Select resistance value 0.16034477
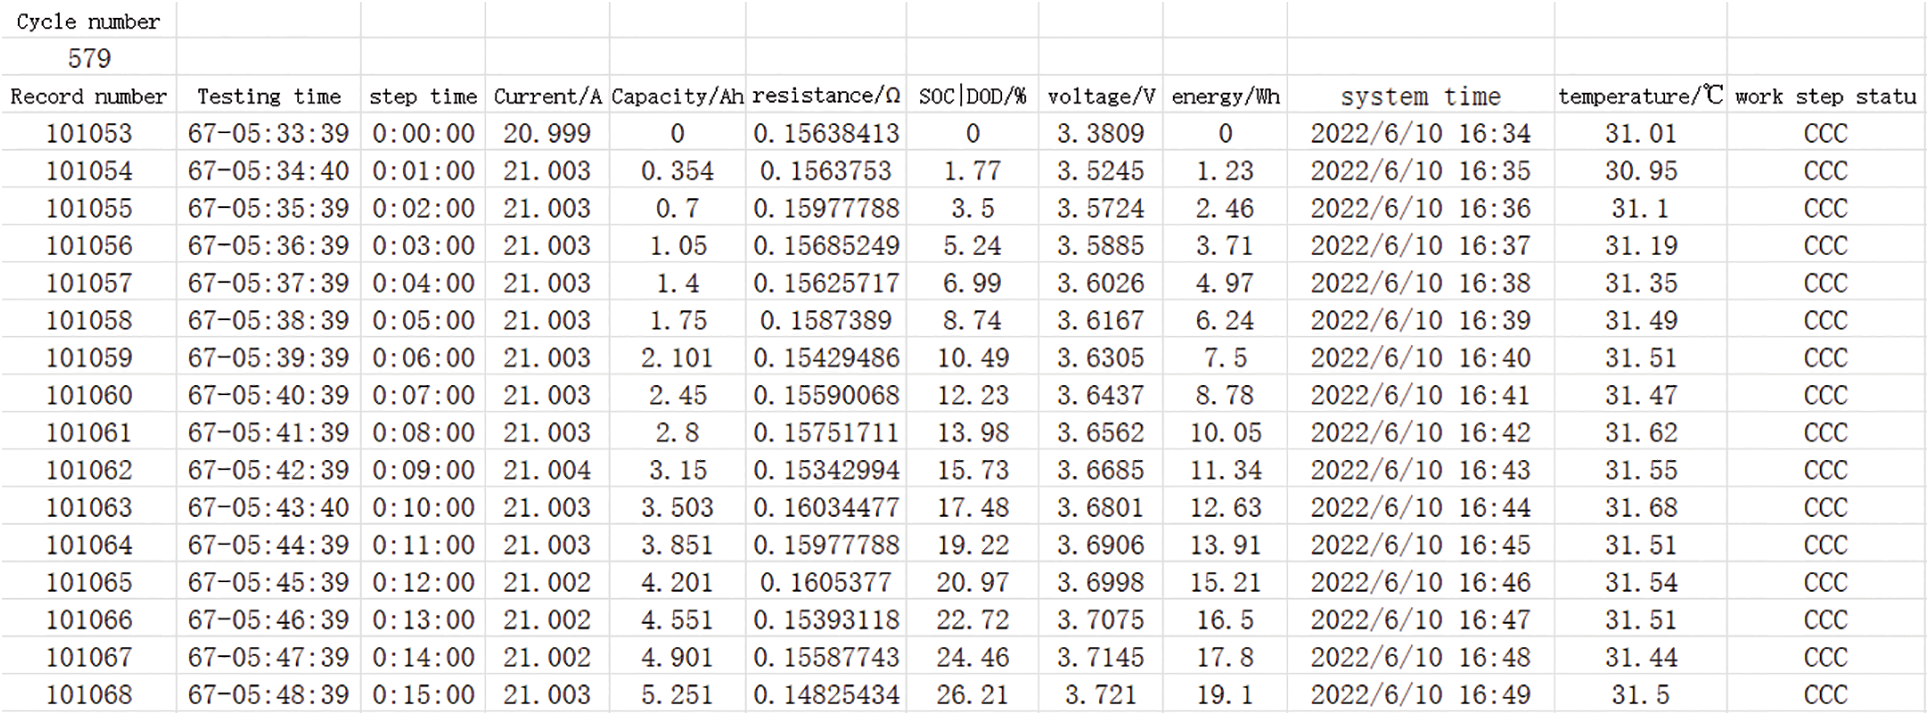This screenshot has height=716, width=1930. [826, 508]
